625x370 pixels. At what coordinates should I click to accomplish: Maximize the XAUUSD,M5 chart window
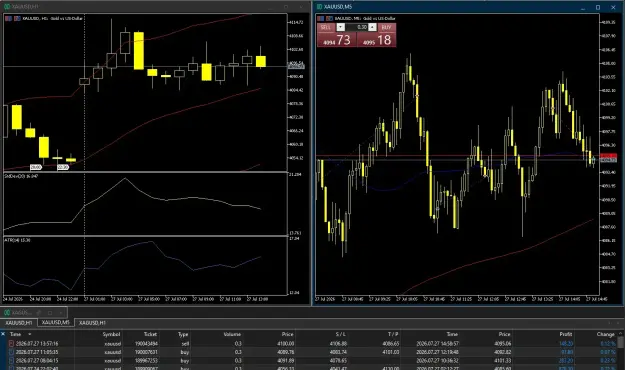[x=598, y=7]
